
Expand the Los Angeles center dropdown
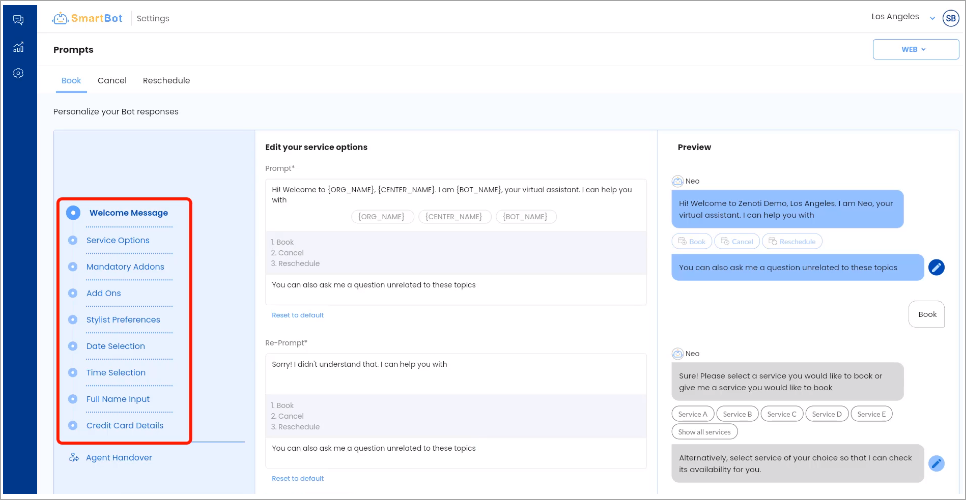click(x=903, y=17)
